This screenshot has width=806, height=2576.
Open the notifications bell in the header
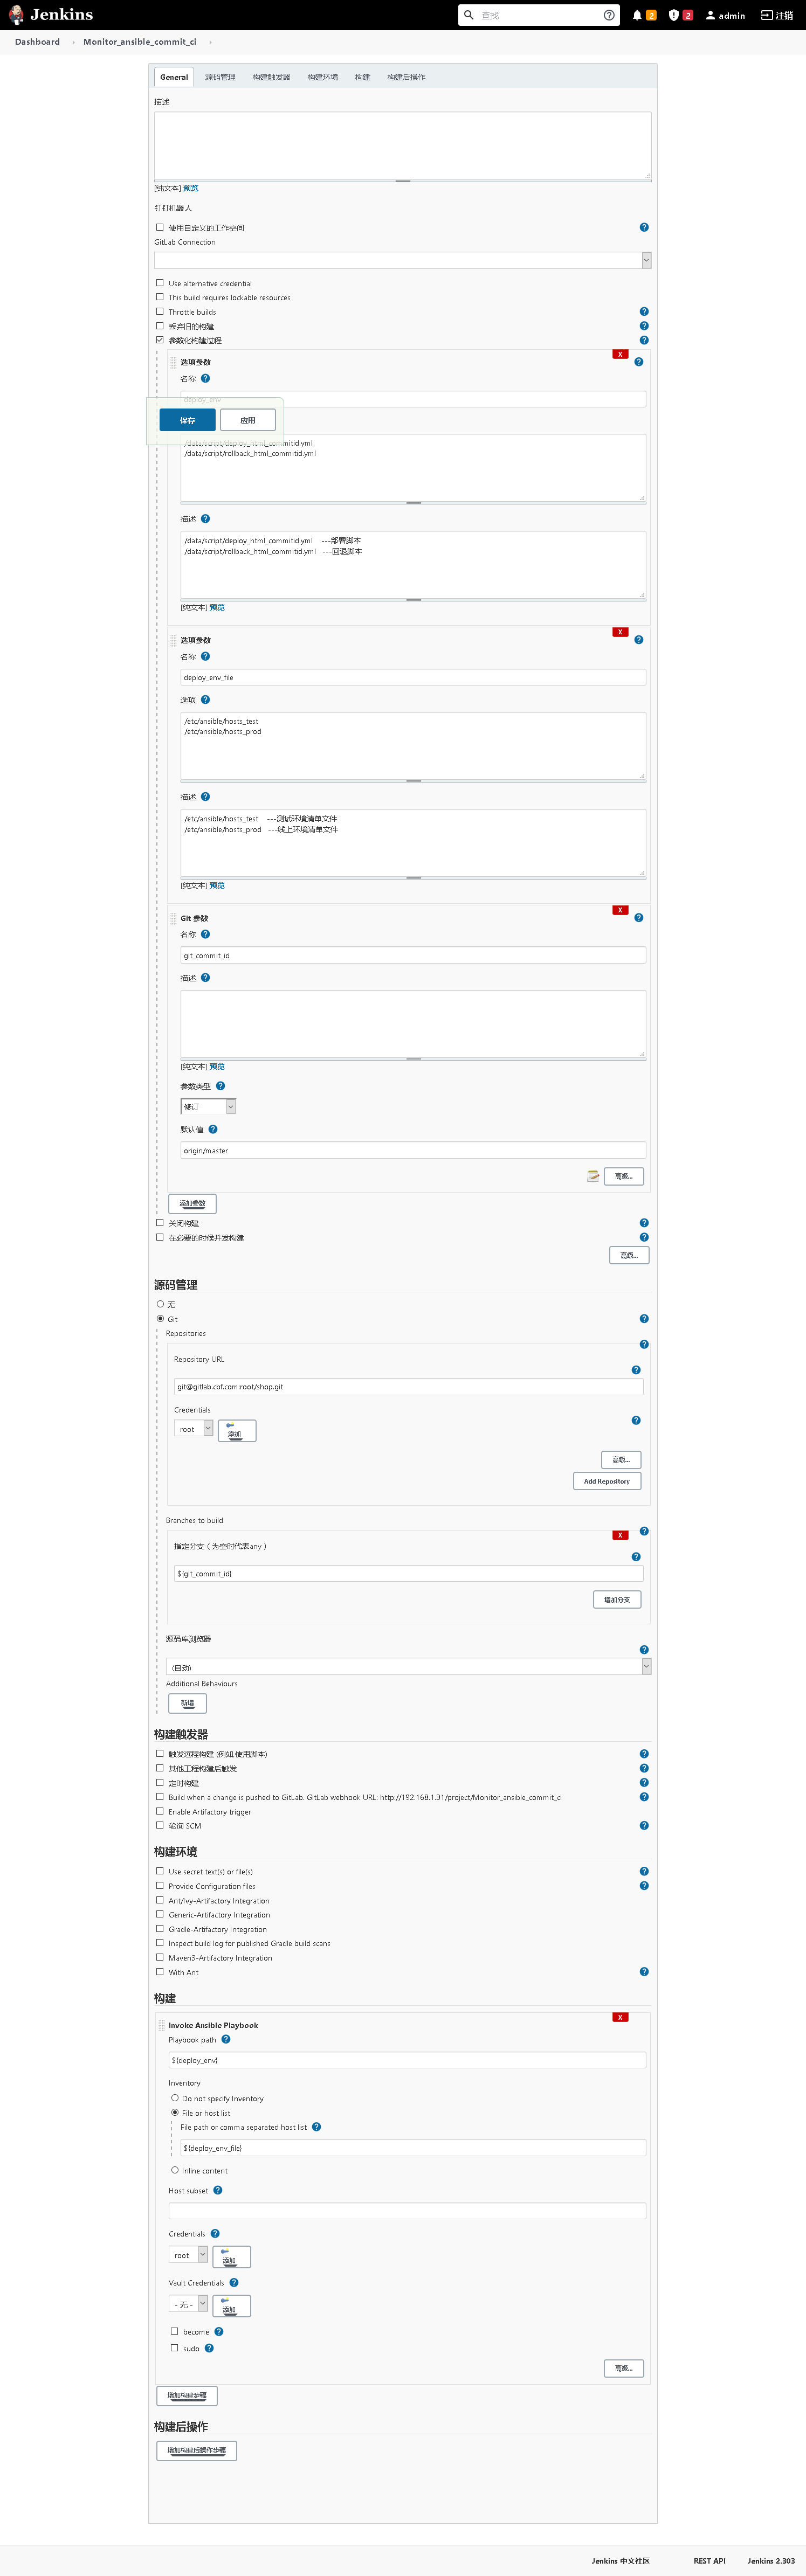pyautogui.click(x=637, y=15)
